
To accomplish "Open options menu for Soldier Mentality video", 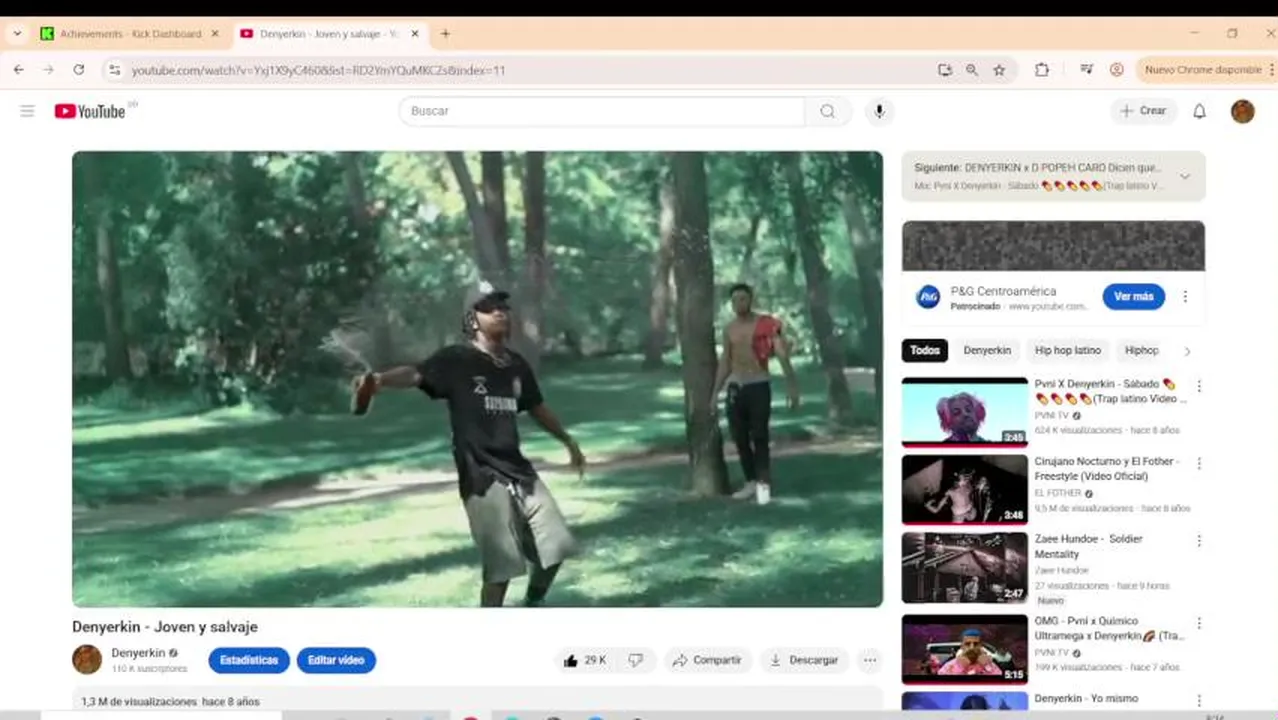I will click(x=1199, y=541).
